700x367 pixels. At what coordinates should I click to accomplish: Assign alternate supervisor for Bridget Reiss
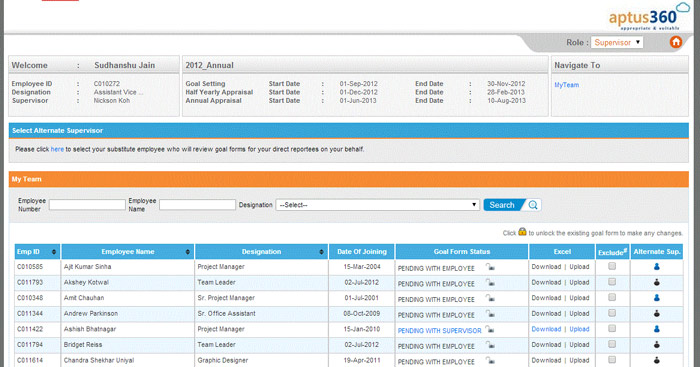[x=656, y=345]
